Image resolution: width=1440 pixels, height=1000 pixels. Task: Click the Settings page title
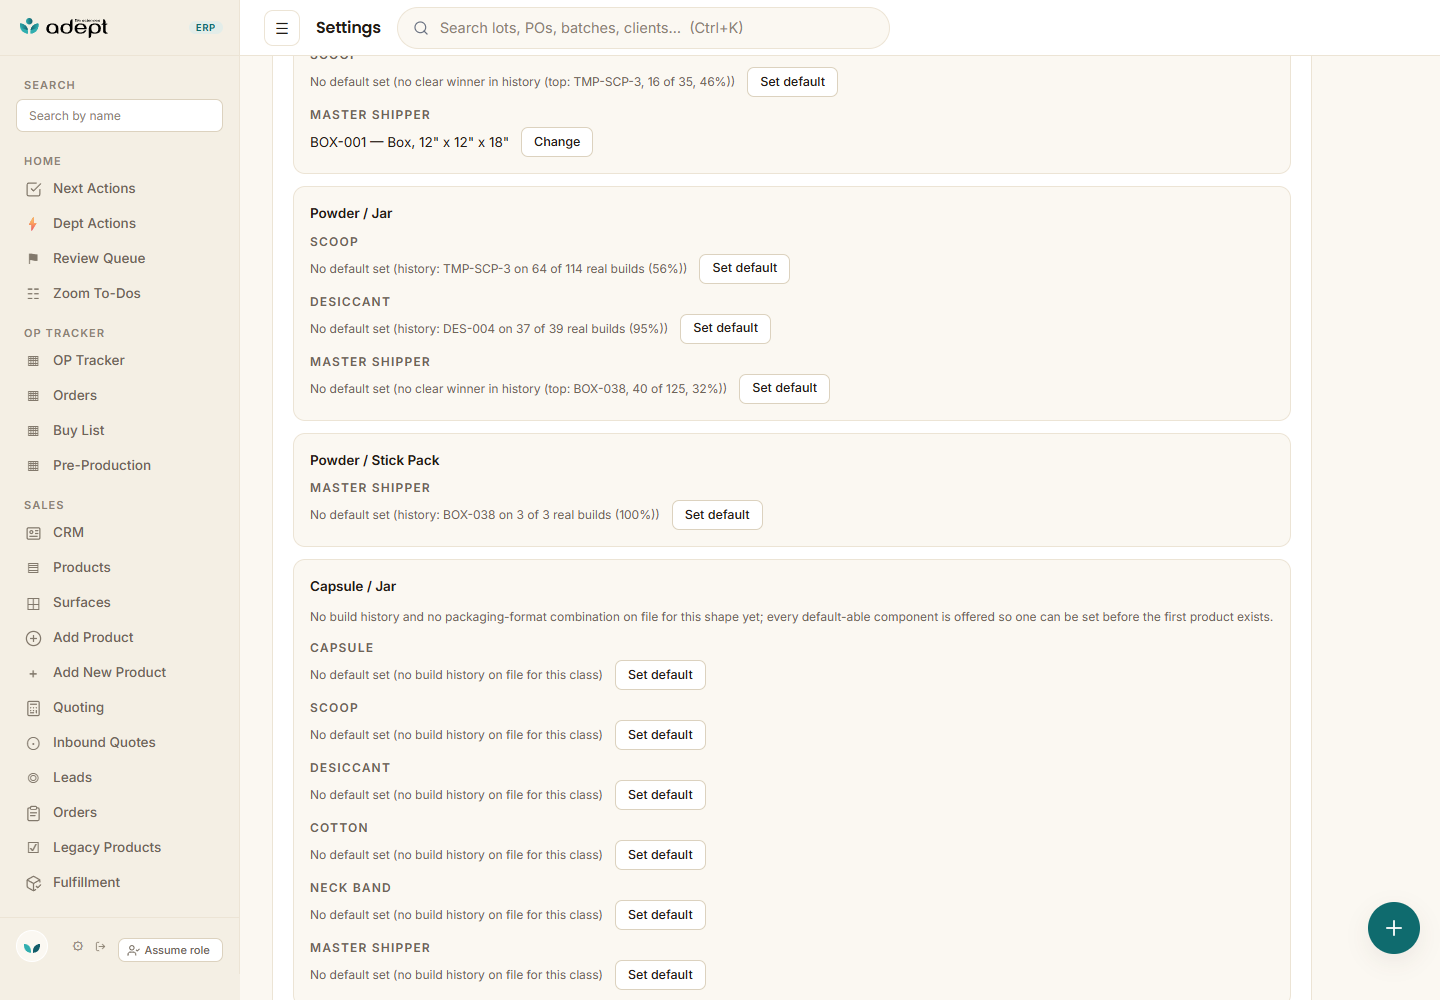tap(348, 28)
